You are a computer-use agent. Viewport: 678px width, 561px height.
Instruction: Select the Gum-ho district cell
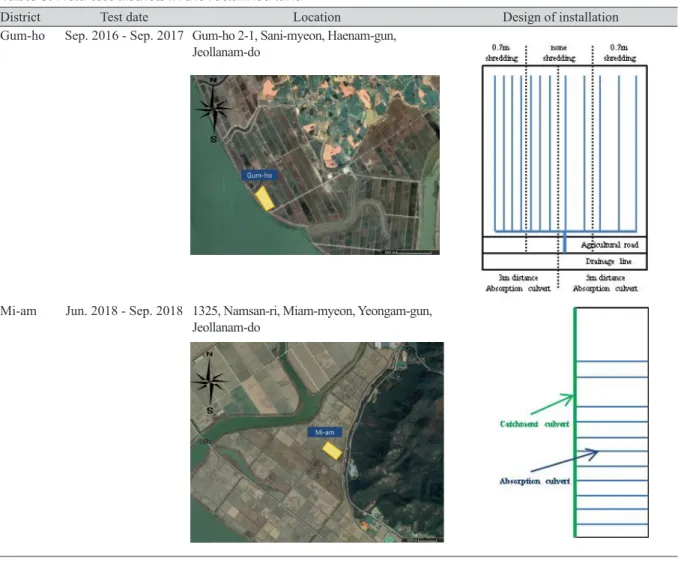[22, 35]
